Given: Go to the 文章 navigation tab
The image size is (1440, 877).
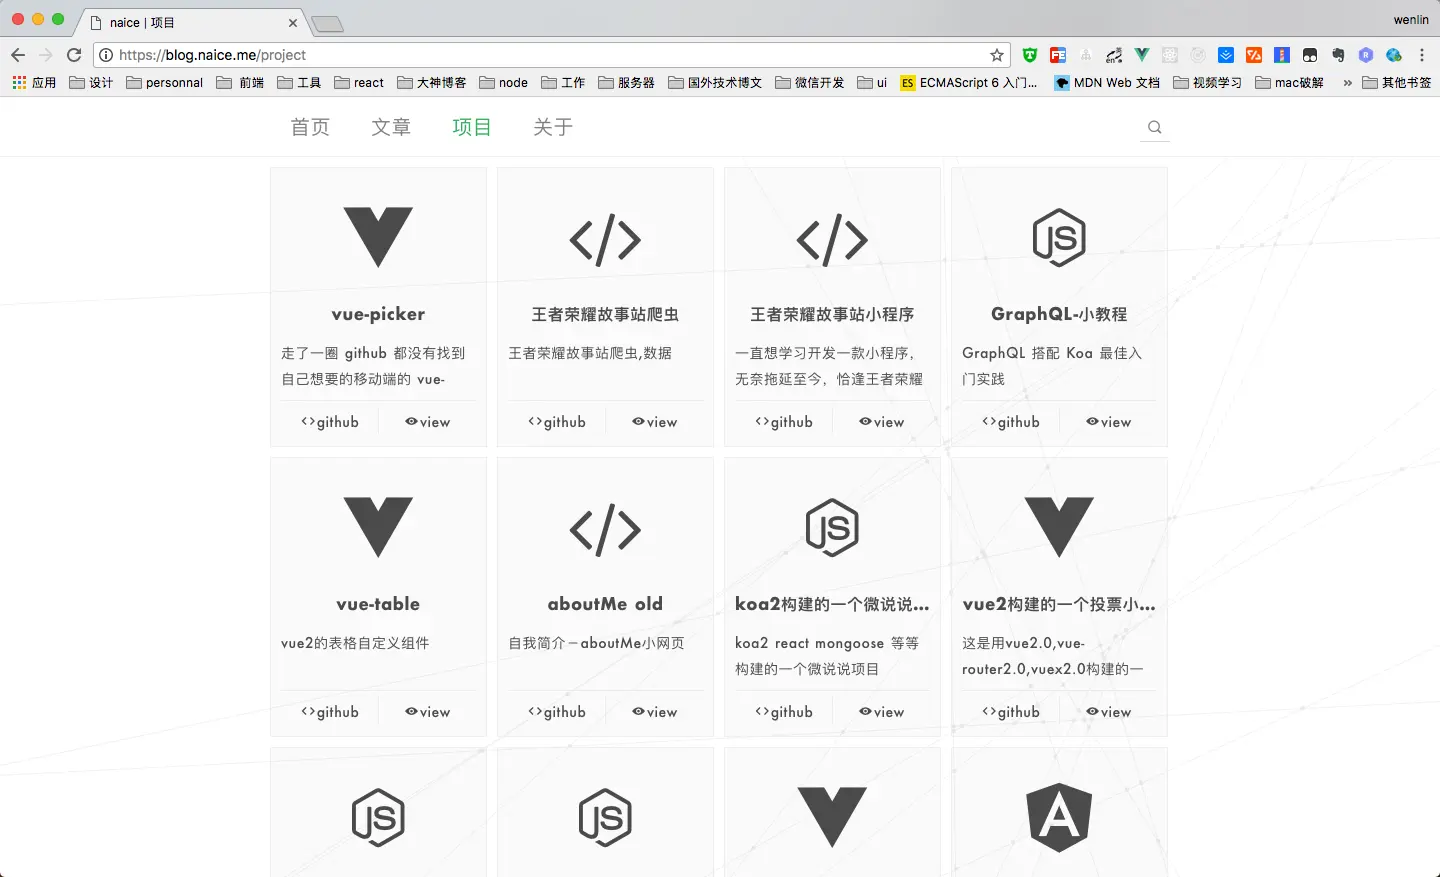Looking at the screenshot, I should click(x=391, y=127).
